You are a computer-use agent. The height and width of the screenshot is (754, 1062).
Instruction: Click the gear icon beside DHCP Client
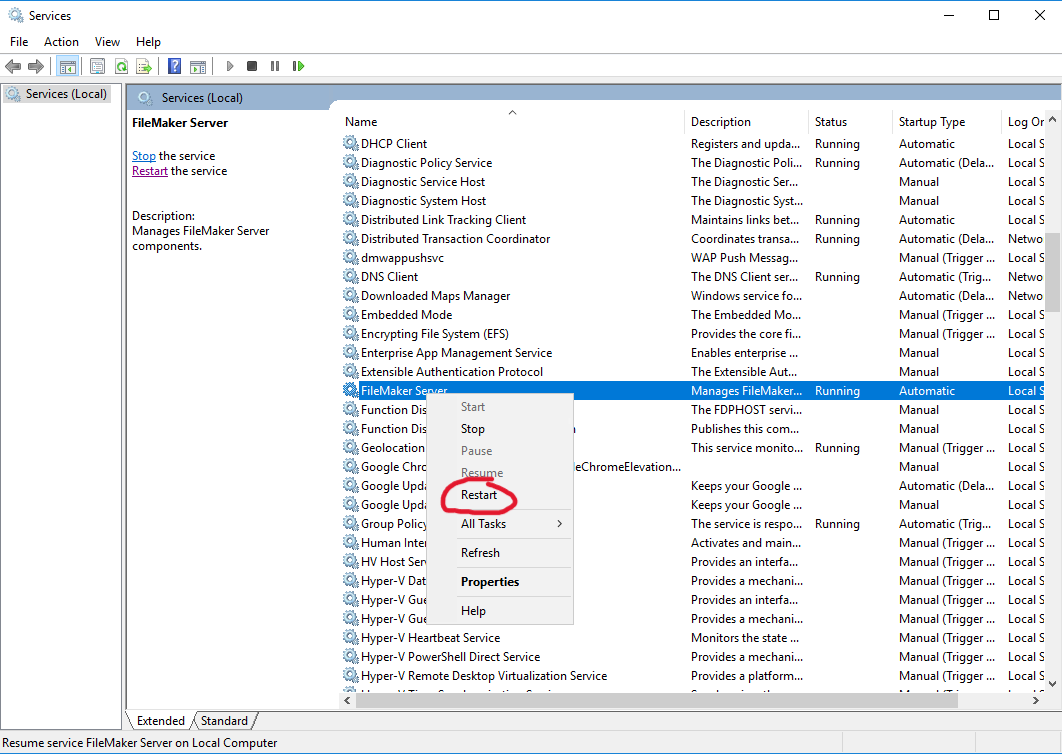(350, 143)
